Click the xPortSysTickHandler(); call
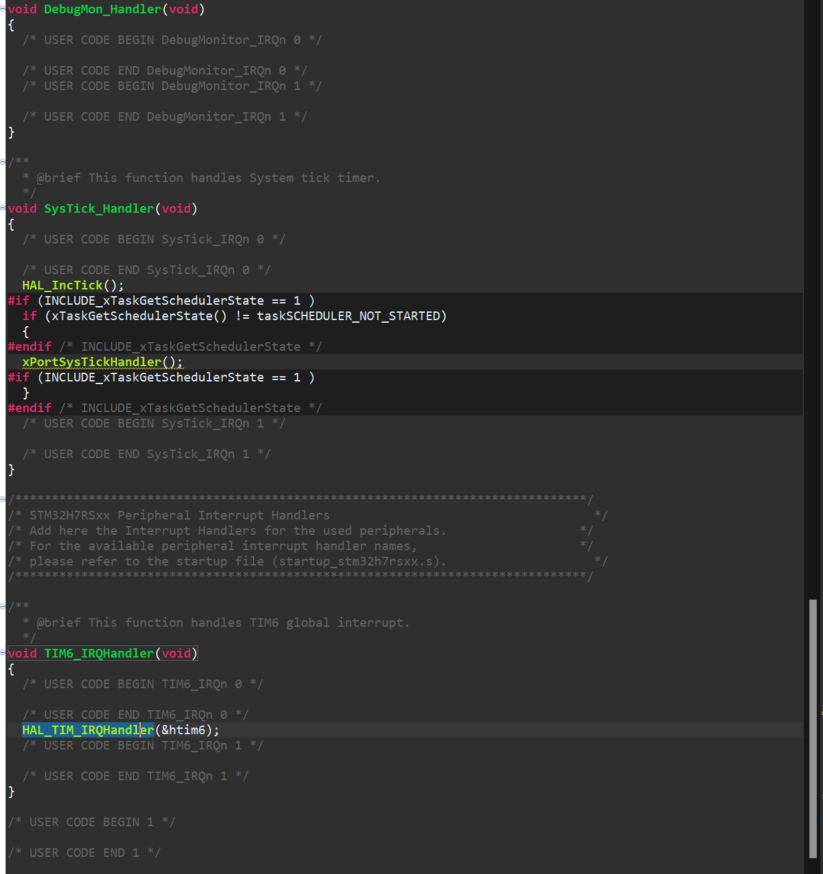This screenshot has height=874, width=823. point(102,362)
